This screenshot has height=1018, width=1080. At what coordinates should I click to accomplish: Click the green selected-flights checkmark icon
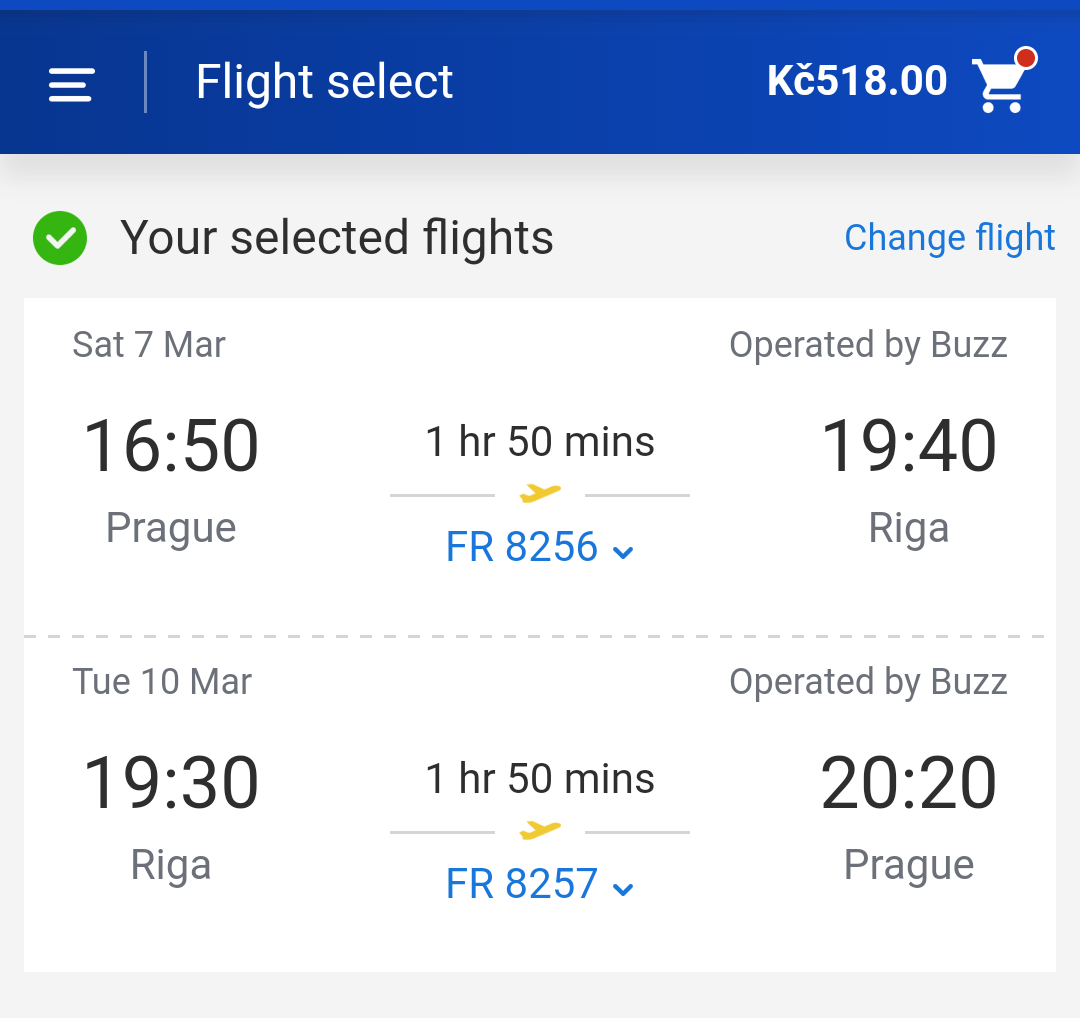point(60,238)
